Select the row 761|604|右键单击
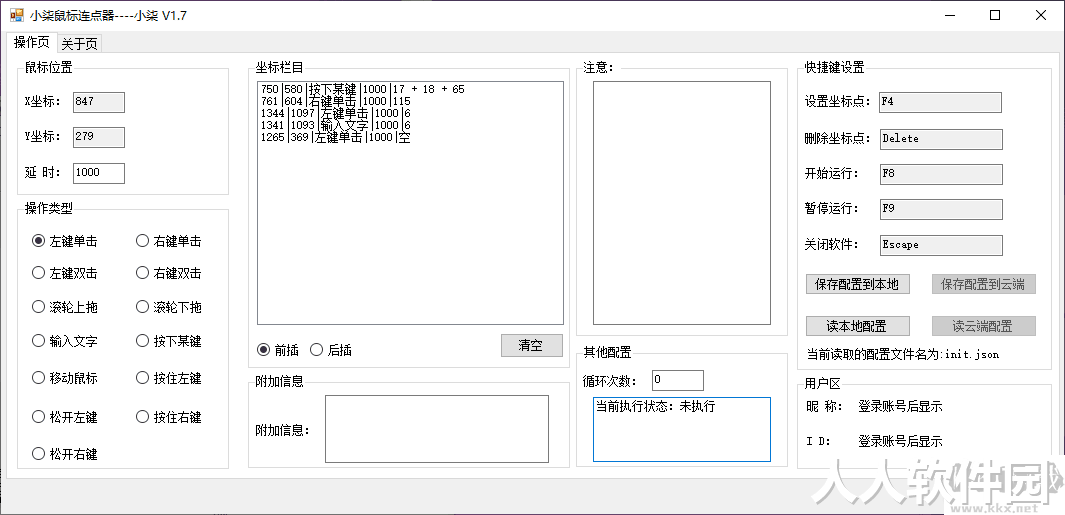The height and width of the screenshot is (515, 1065). (410, 101)
